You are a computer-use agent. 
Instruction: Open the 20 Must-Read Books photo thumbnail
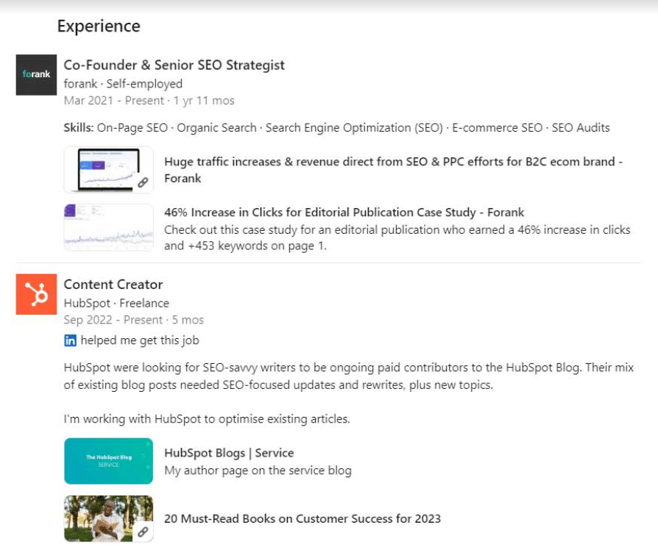[x=108, y=519]
